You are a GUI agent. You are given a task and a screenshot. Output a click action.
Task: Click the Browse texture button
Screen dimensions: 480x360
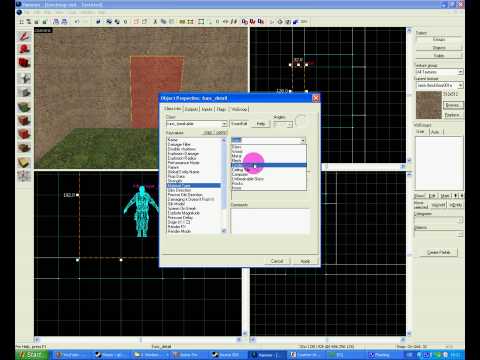pos(453,105)
